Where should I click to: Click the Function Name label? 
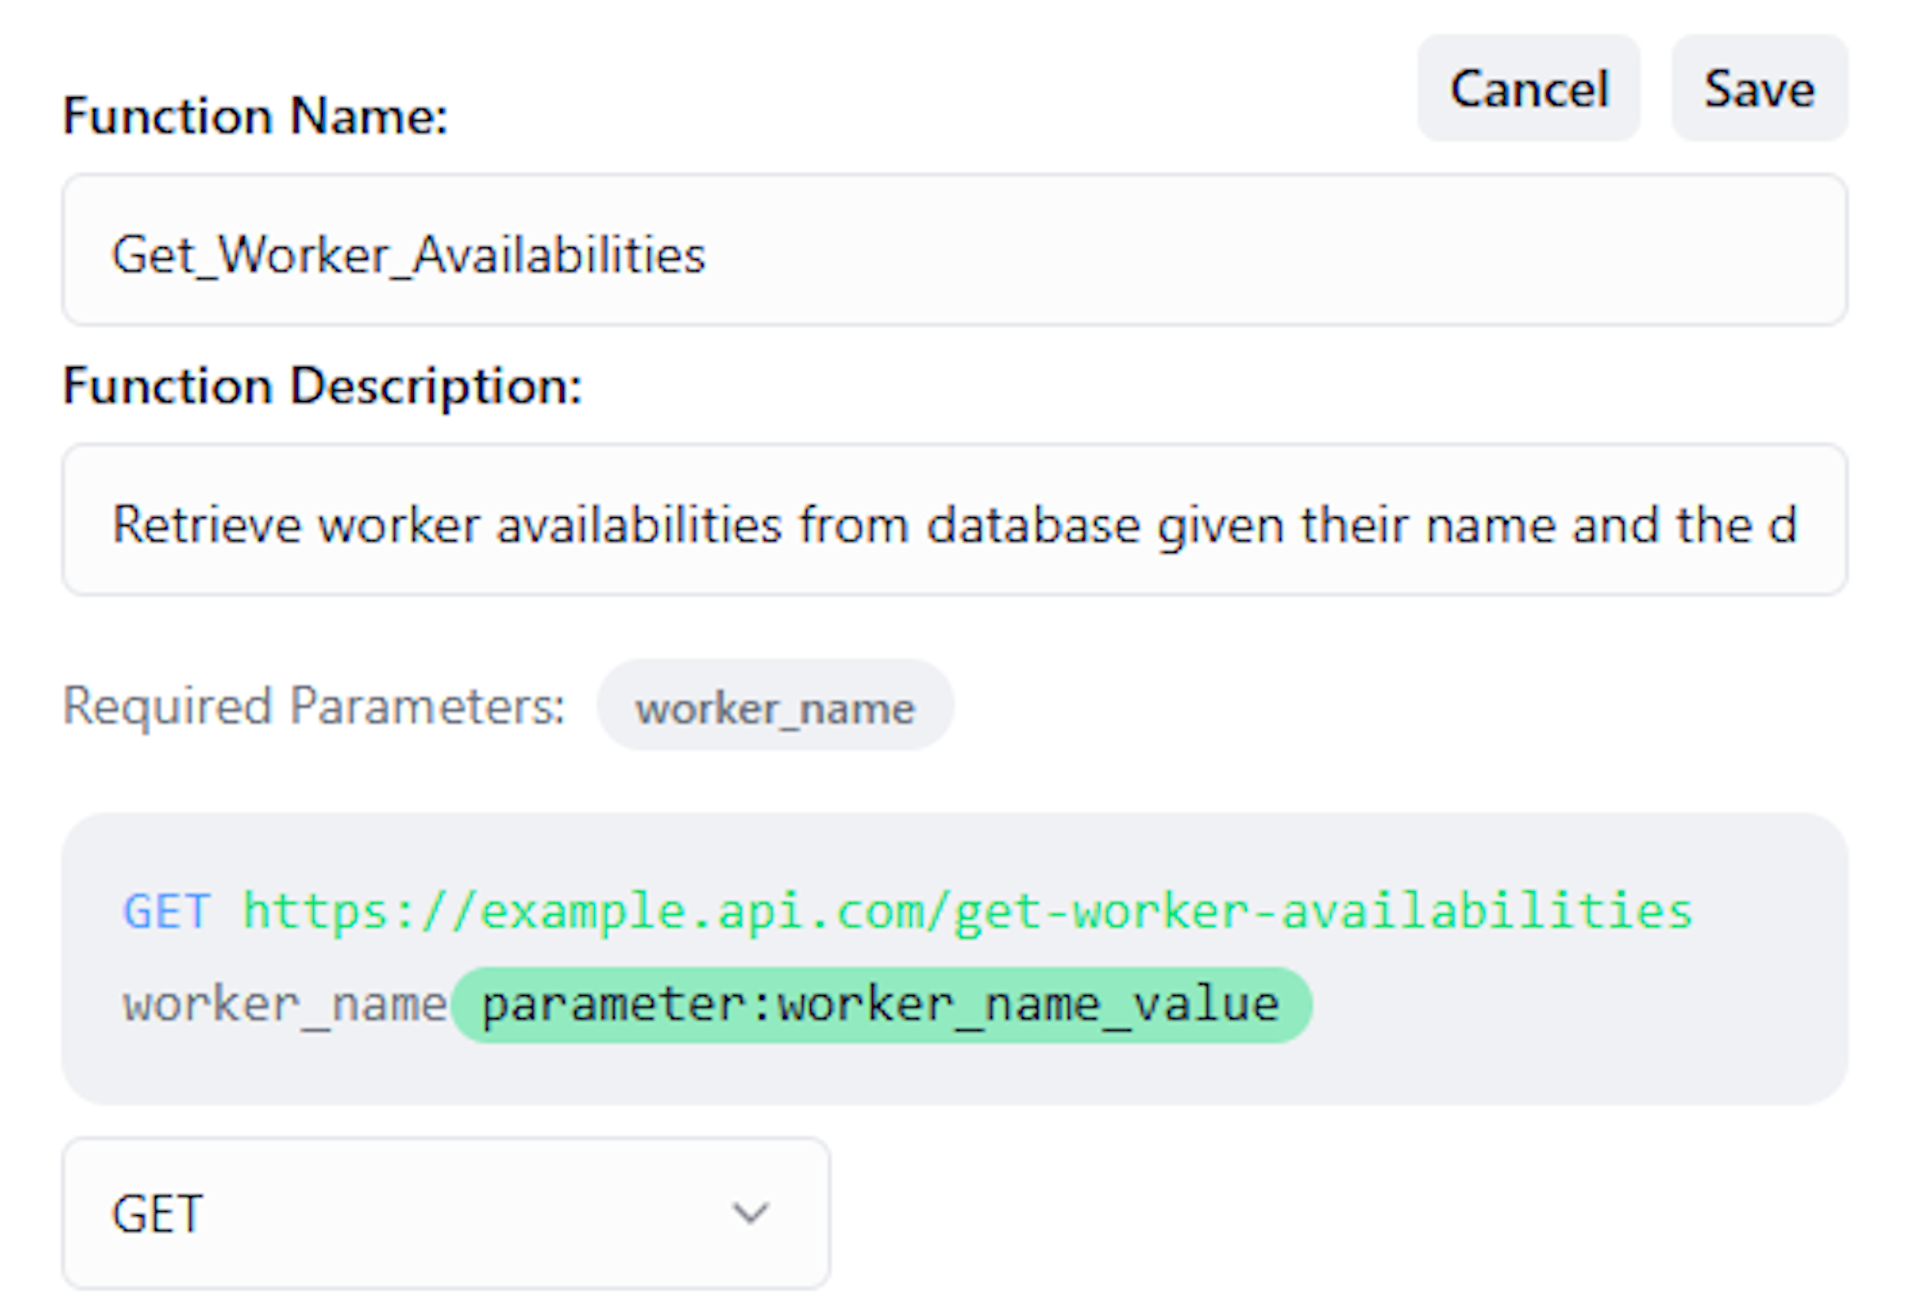point(255,116)
